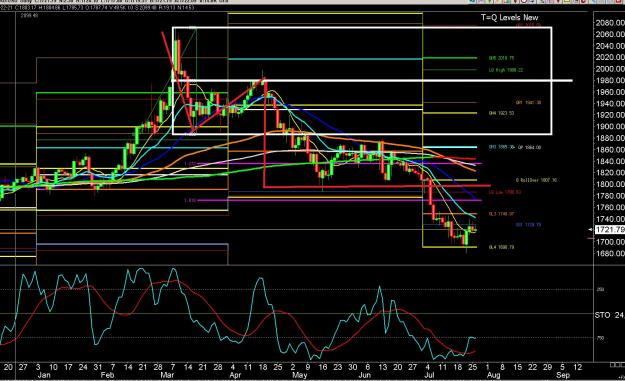
Task: Click the Jan month label on time axis
Action: pyautogui.click(x=44, y=375)
